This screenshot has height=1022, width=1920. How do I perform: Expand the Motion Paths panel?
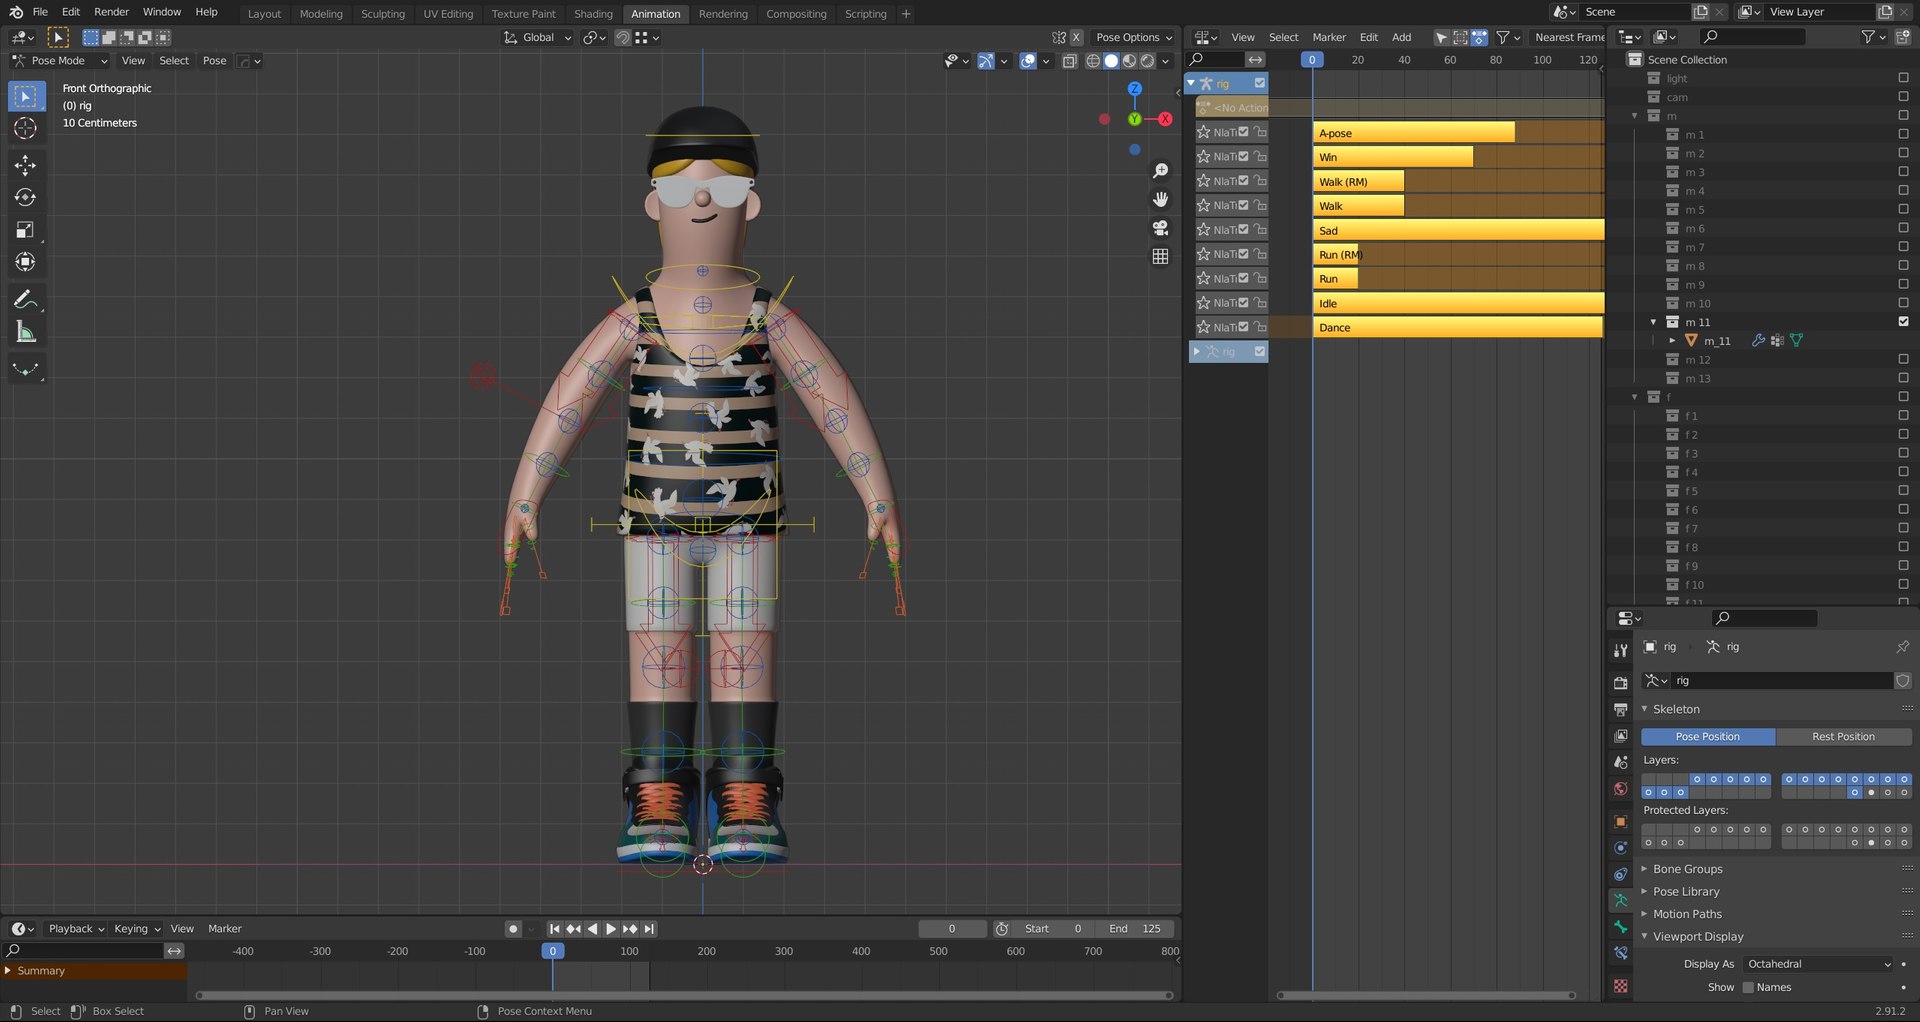click(x=1687, y=914)
